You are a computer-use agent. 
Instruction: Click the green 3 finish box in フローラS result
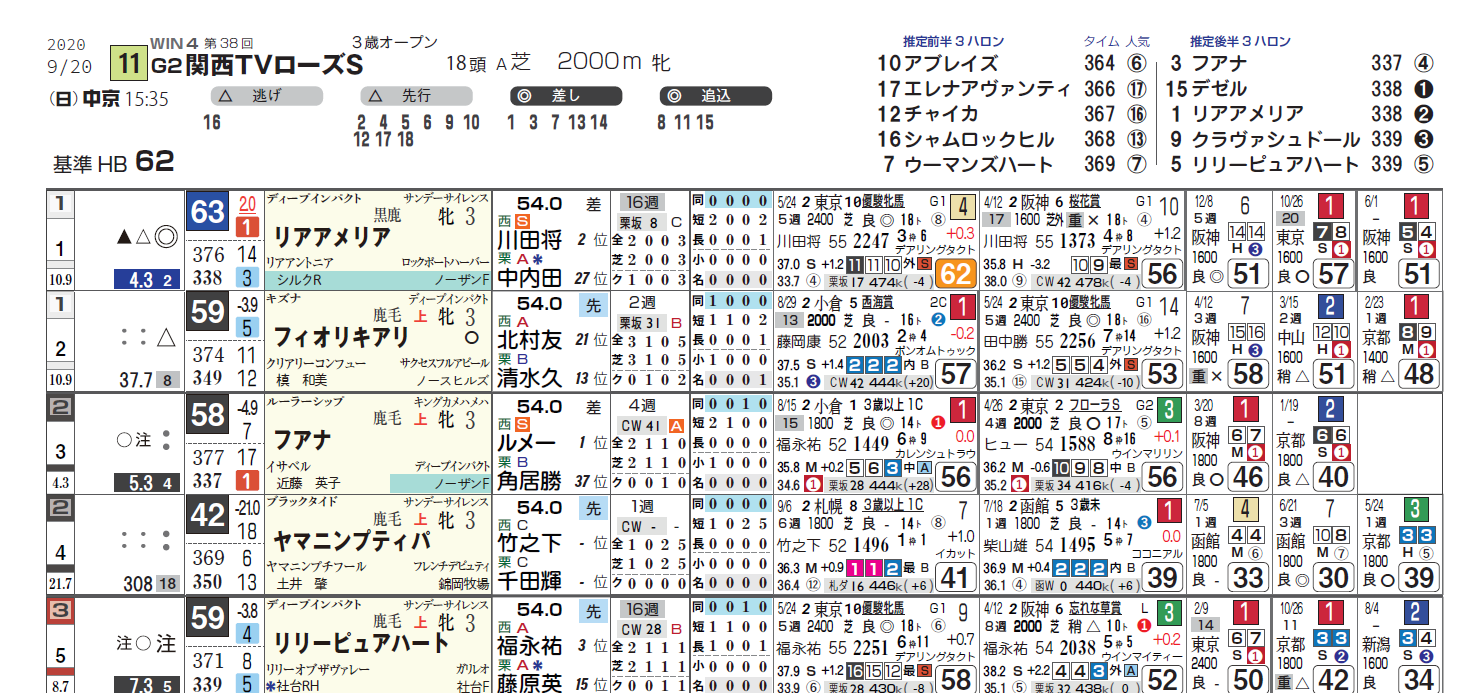(1169, 412)
